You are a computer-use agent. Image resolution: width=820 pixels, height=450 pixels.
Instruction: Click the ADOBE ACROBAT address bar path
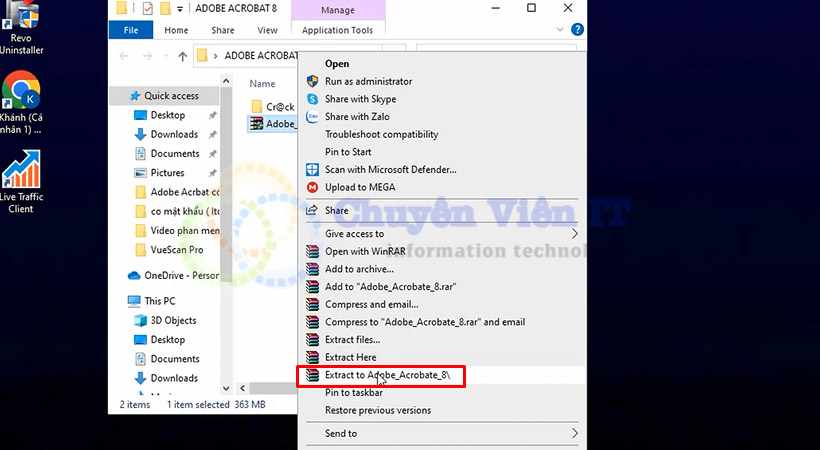(x=261, y=56)
